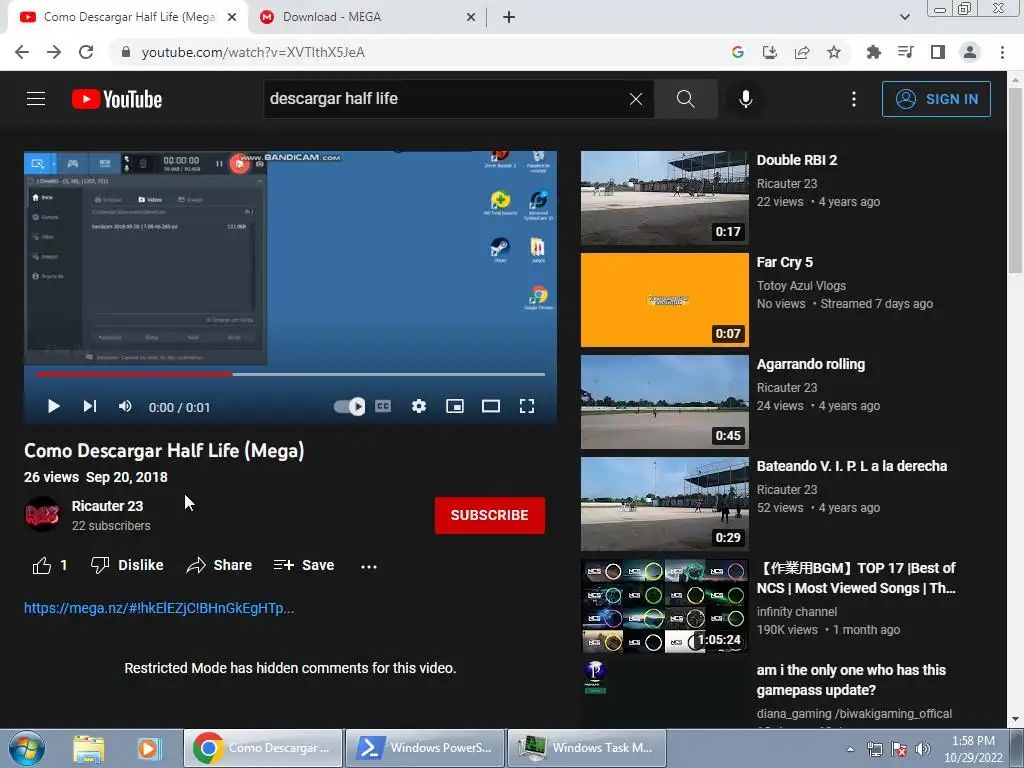
Task: Switch to theater mode
Action: [x=490, y=407]
